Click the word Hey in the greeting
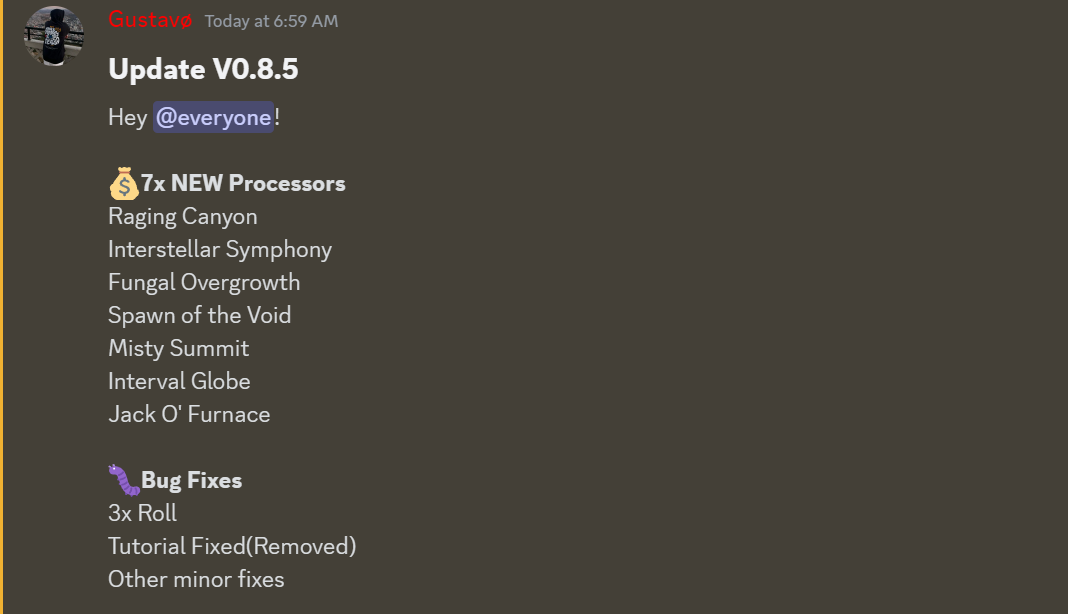This screenshot has height=614, width=1068. pos(127,117)
